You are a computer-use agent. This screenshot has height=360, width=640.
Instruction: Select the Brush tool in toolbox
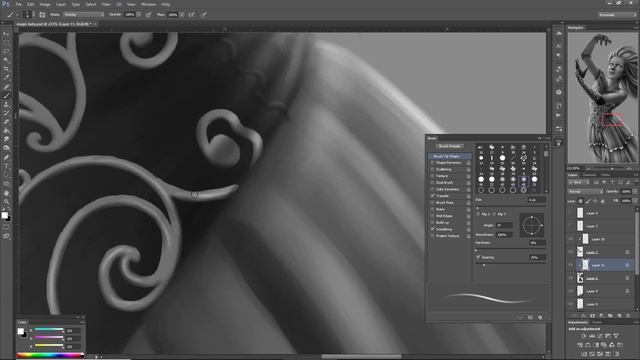click(x=6, y=96)
